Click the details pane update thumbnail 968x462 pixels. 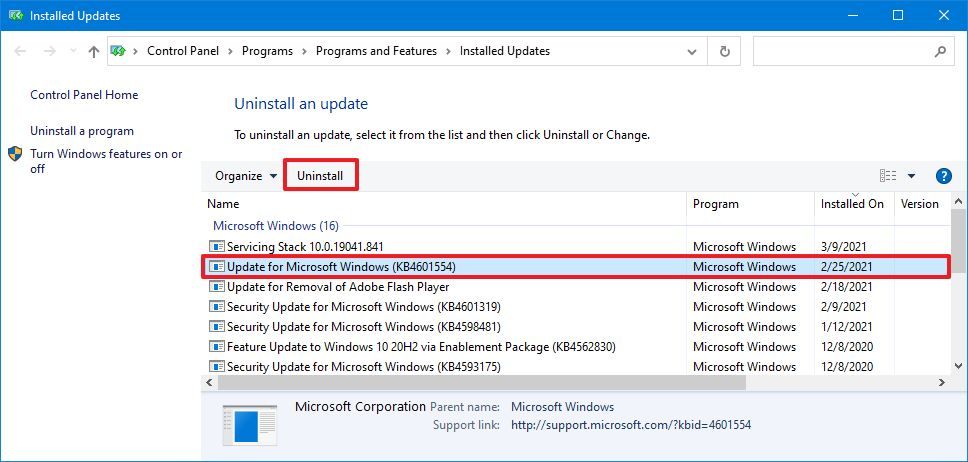tap(249, 425)
